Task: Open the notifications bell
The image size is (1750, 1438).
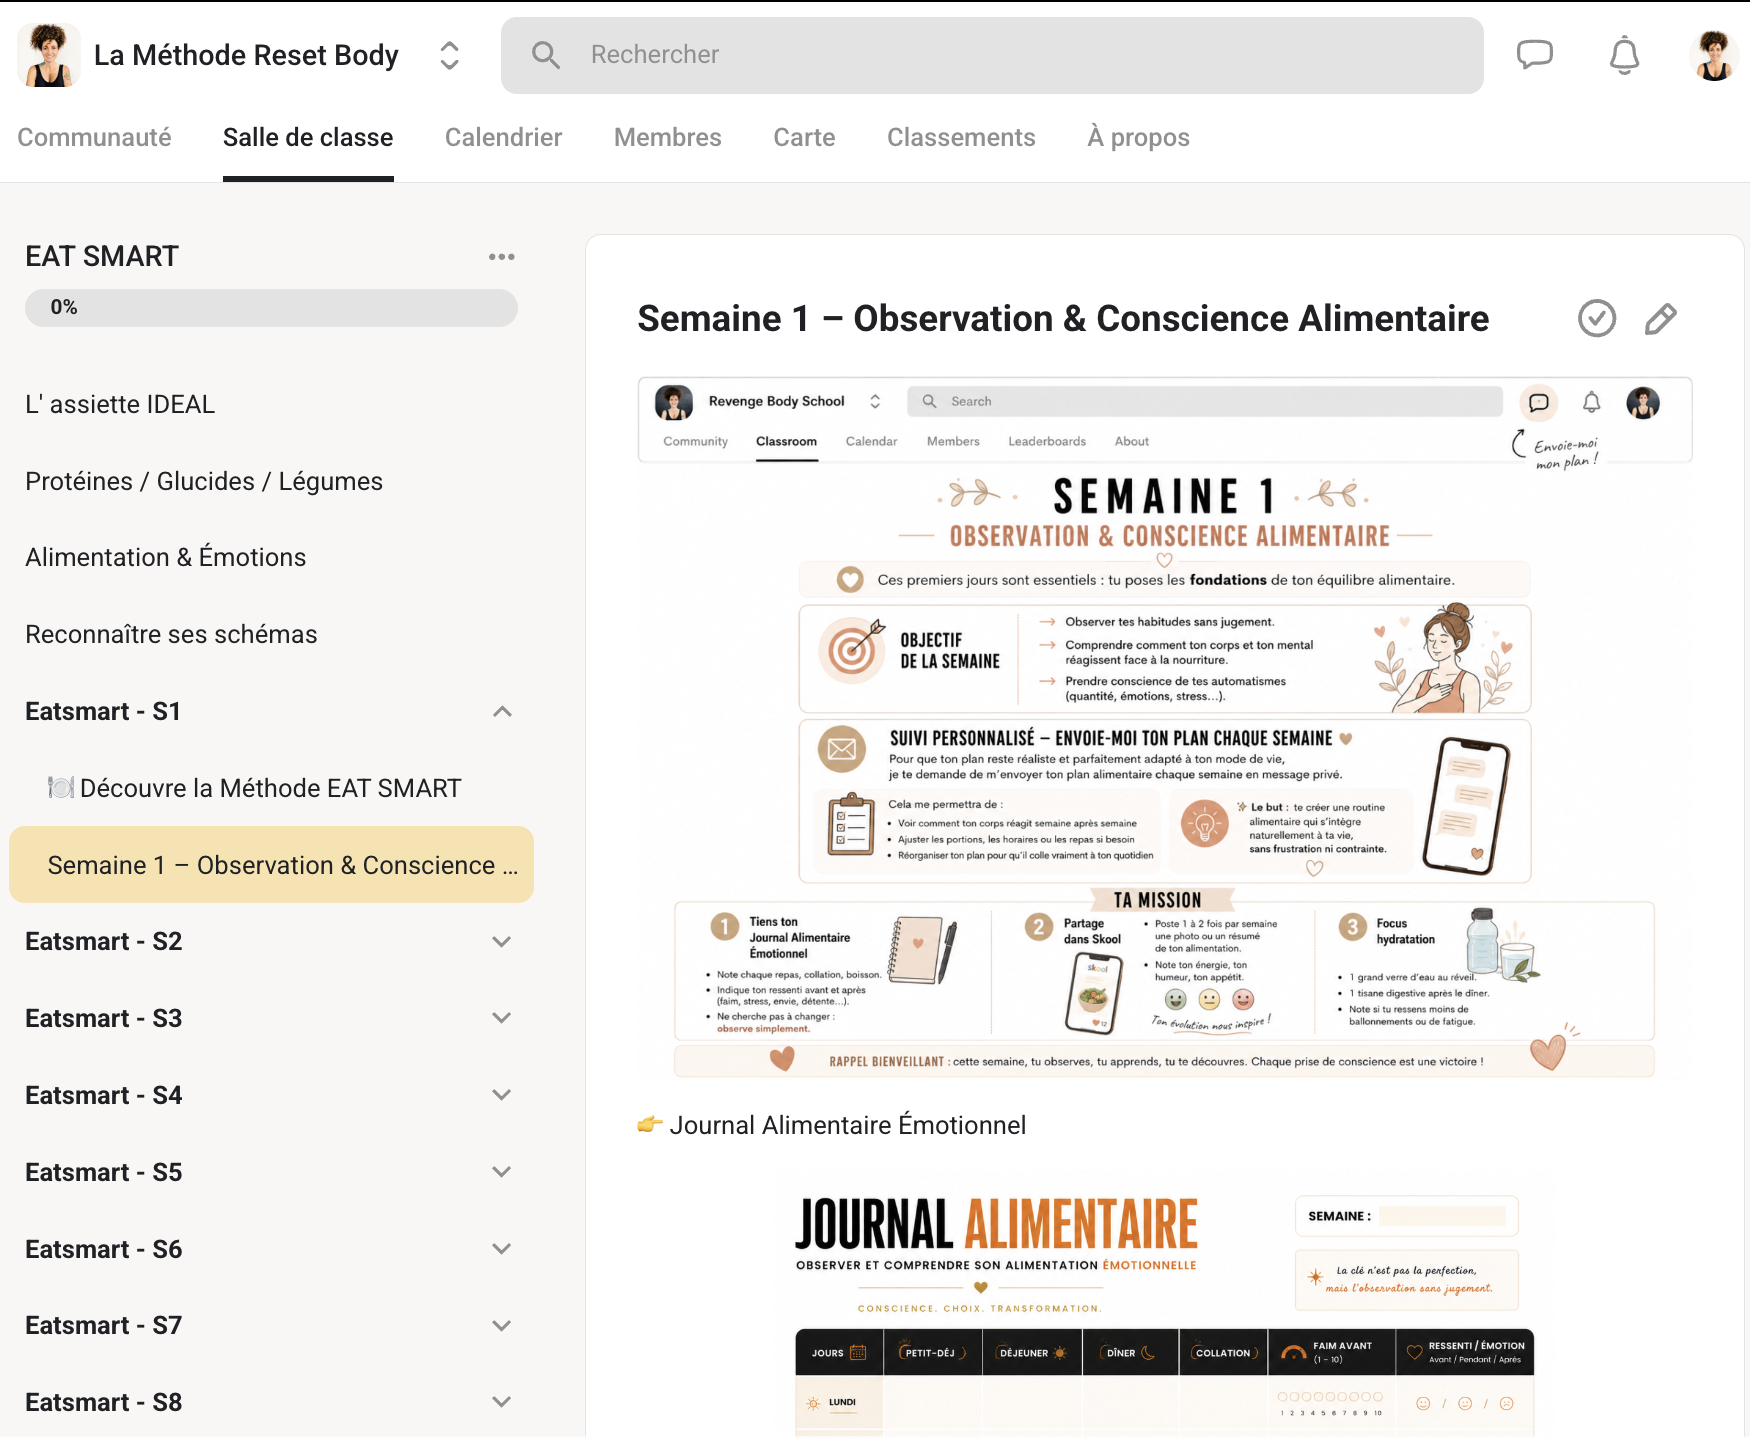Action: point(1624,55)
